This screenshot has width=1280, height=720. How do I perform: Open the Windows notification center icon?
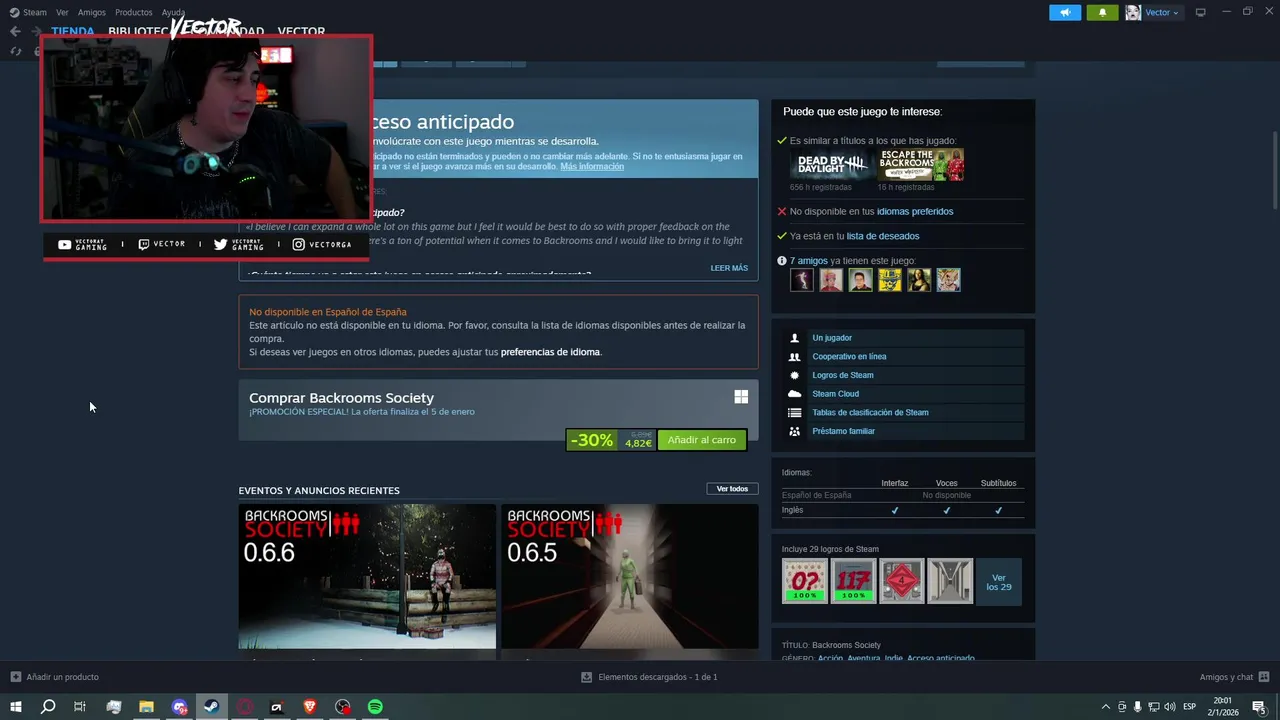[1260, 707]
